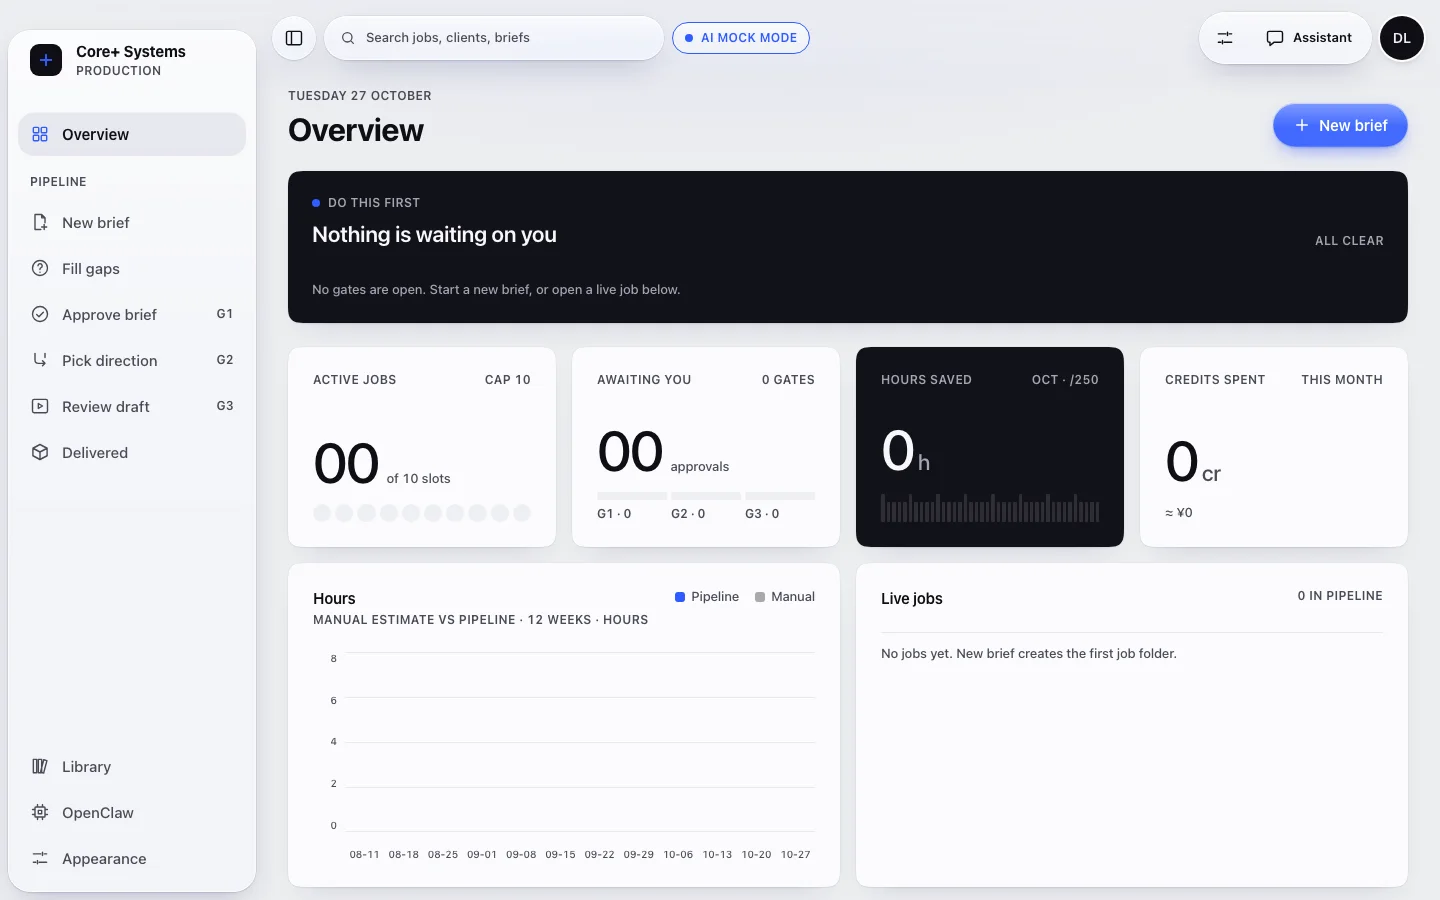Click the ALL CLEAR status text
The image size is (1440, 900).
[1349, 241]
